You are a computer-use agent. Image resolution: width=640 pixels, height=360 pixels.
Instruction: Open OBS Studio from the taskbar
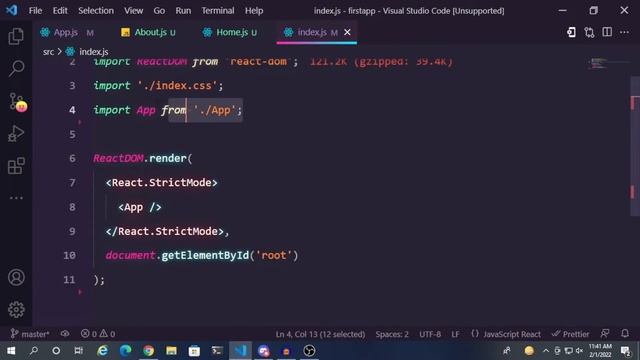(x=309, y=351)
